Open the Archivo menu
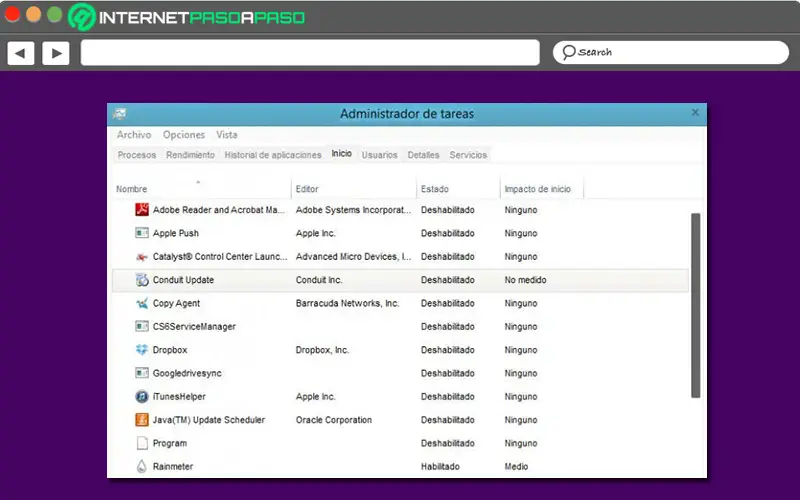This screenshot has height=500, width=800. click(x=134, y=135)
